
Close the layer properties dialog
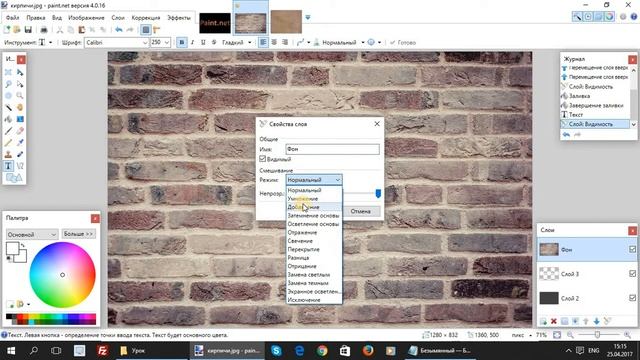click(377, 124)
